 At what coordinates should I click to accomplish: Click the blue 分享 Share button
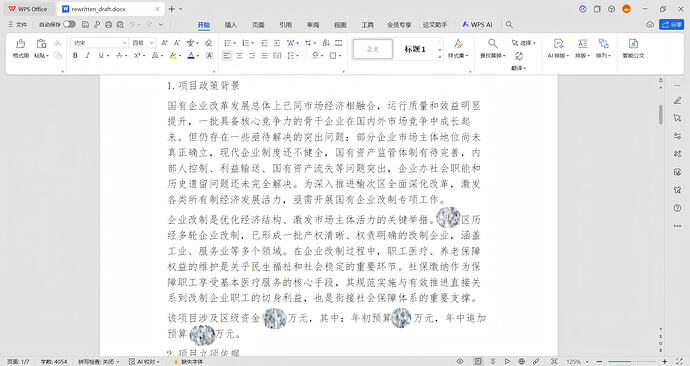pyautogui.click(x=672, y=25)
